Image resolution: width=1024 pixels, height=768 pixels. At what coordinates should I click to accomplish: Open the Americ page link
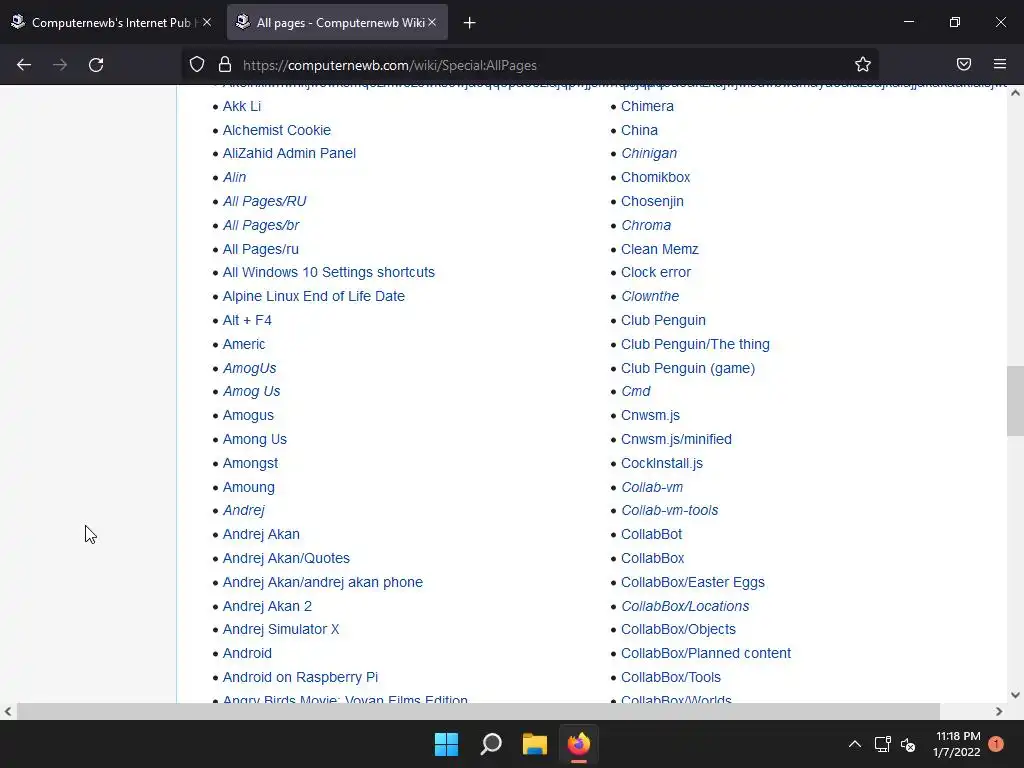(x=244, y=344)
